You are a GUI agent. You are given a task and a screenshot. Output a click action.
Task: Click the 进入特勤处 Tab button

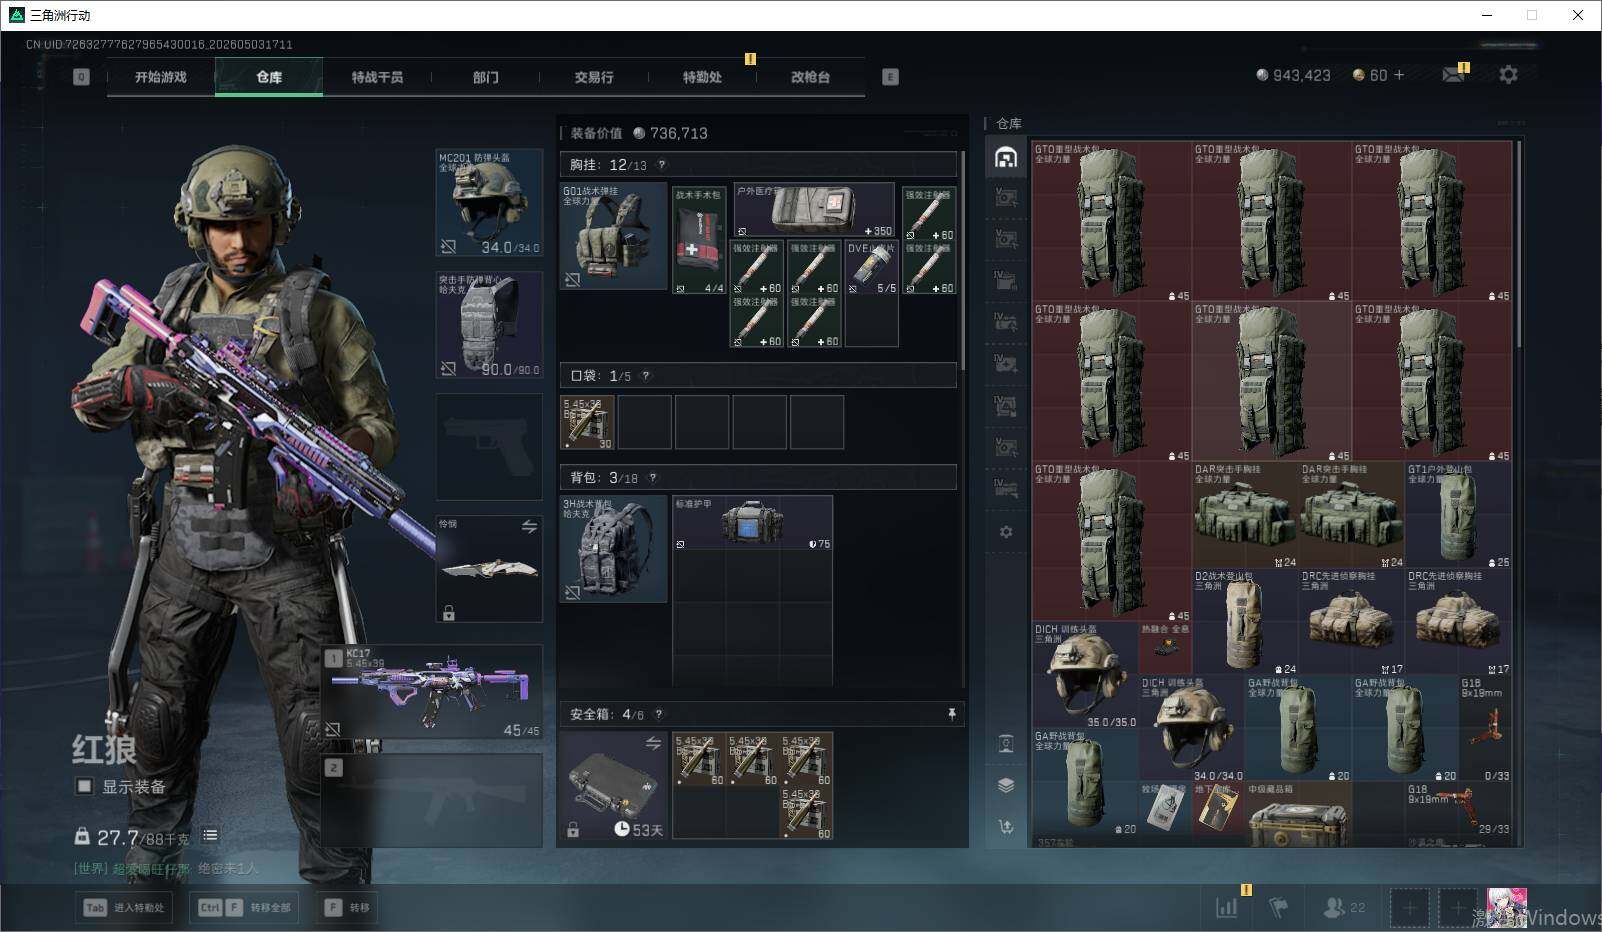pos(125,907)
